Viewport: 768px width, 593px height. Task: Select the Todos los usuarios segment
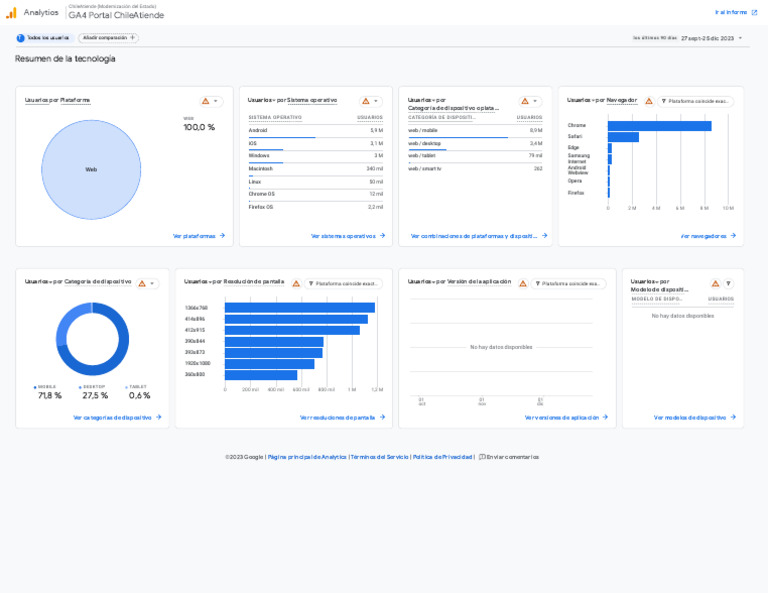(x=43, y=38)
